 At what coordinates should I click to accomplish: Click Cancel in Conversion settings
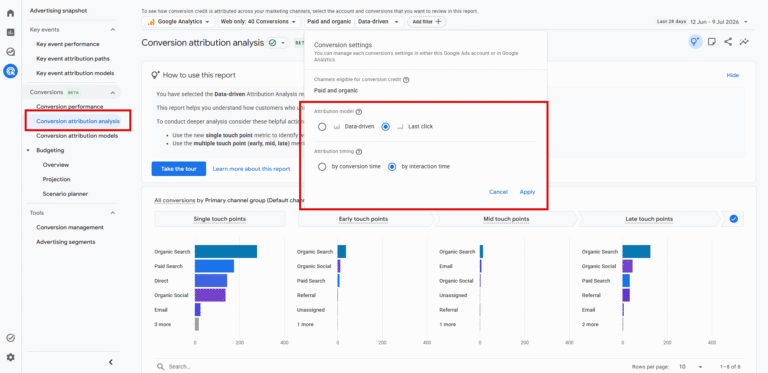pos(498,192)
